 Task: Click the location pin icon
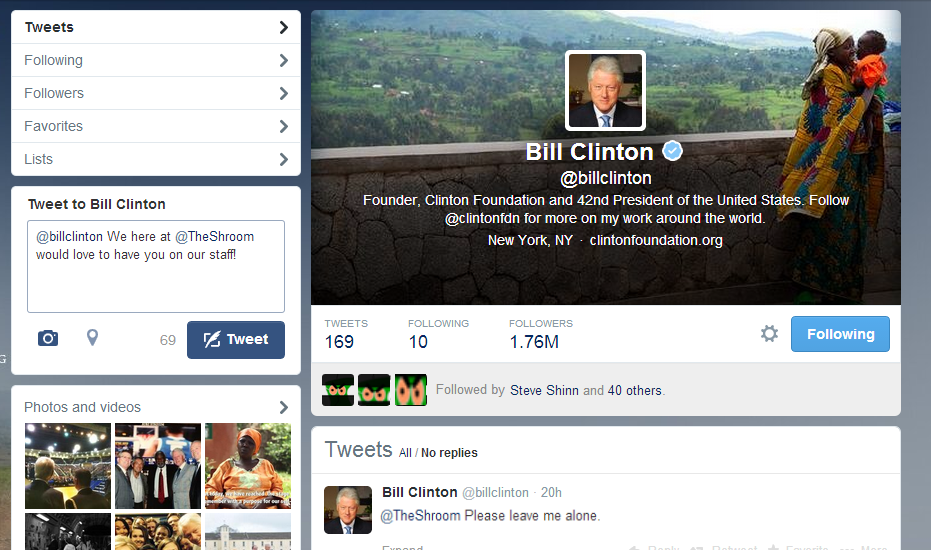click(x=92, y=338)
